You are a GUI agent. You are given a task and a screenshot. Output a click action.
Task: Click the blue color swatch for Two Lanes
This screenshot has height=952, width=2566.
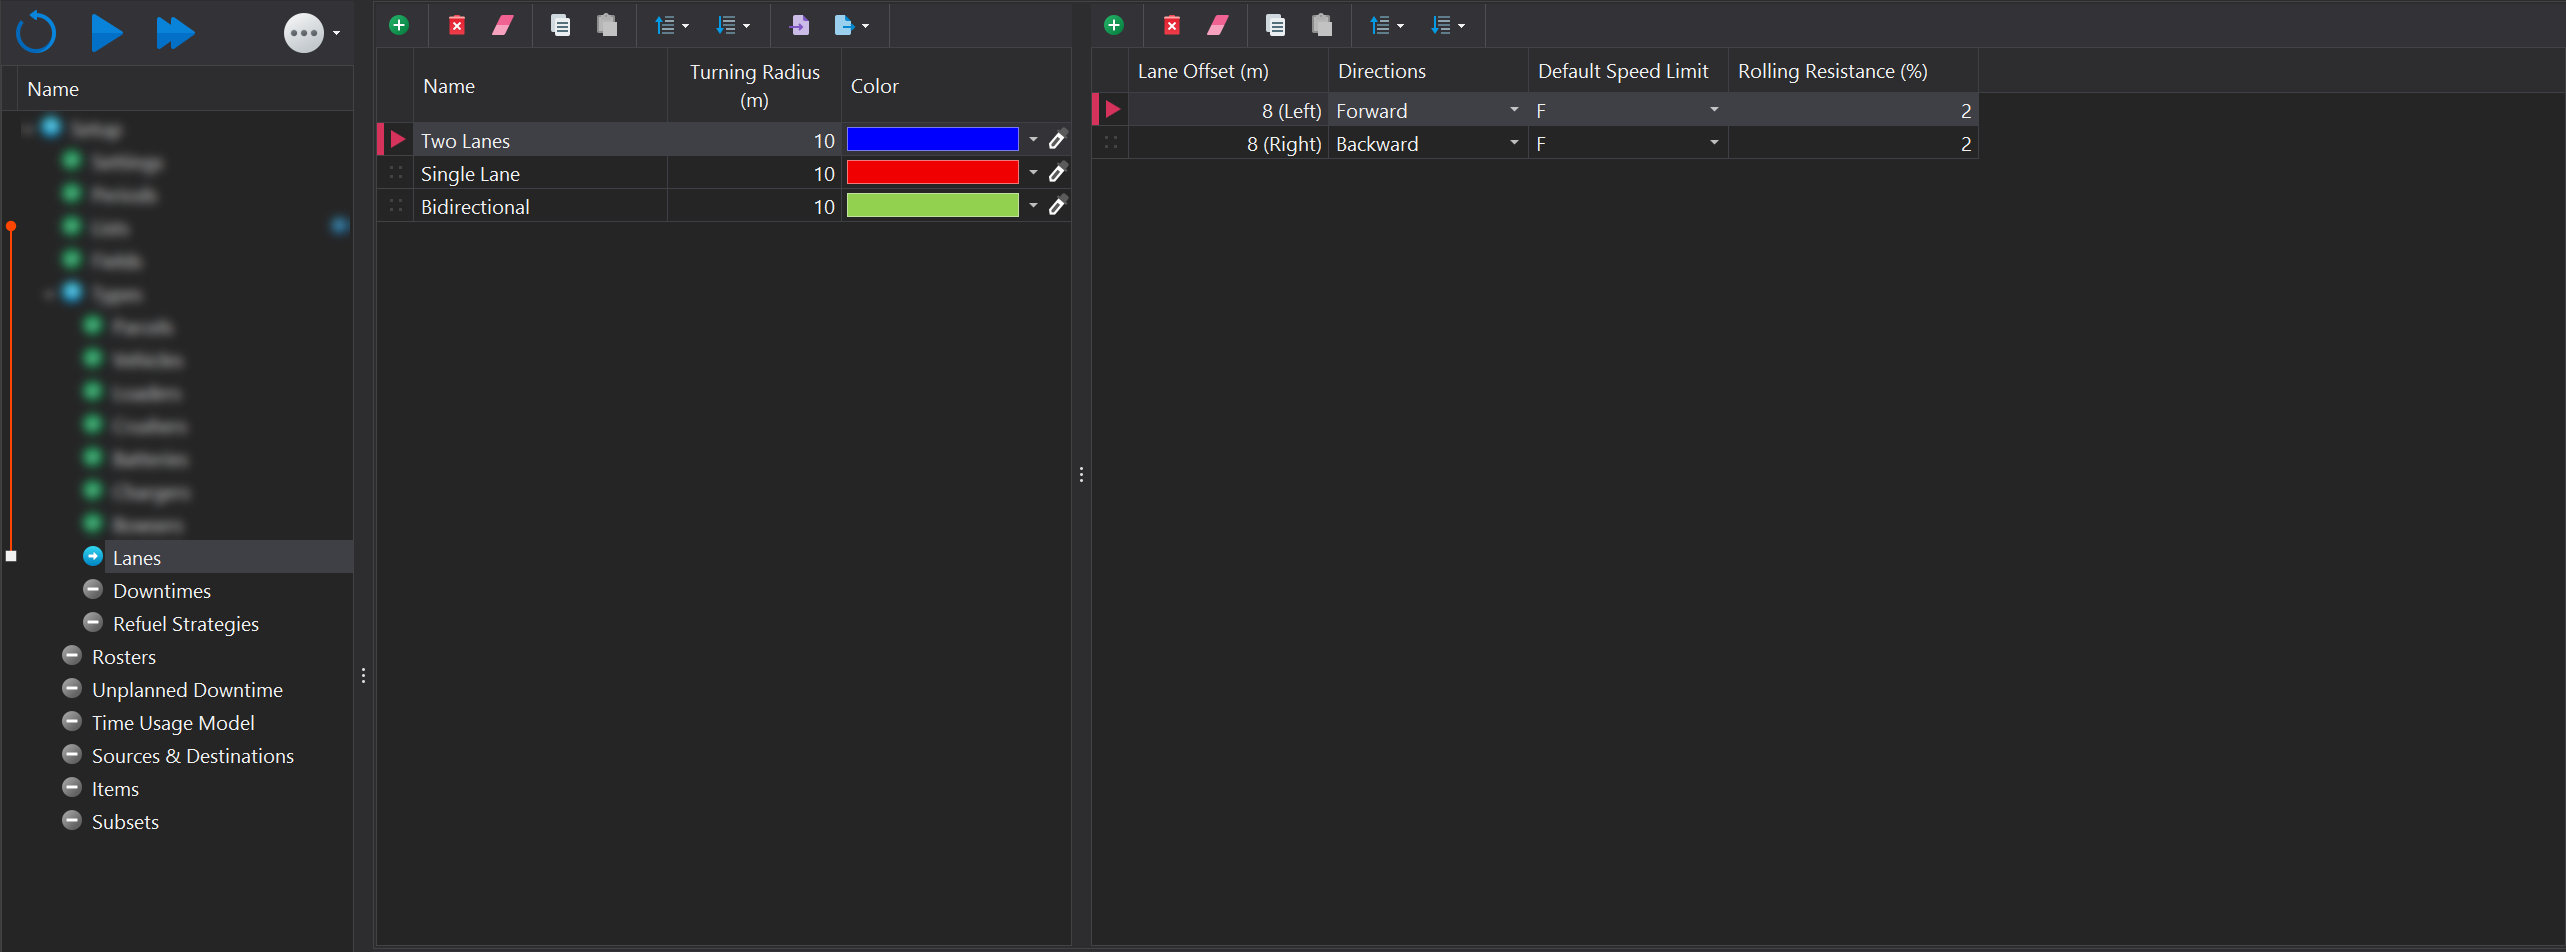(932, 140)
